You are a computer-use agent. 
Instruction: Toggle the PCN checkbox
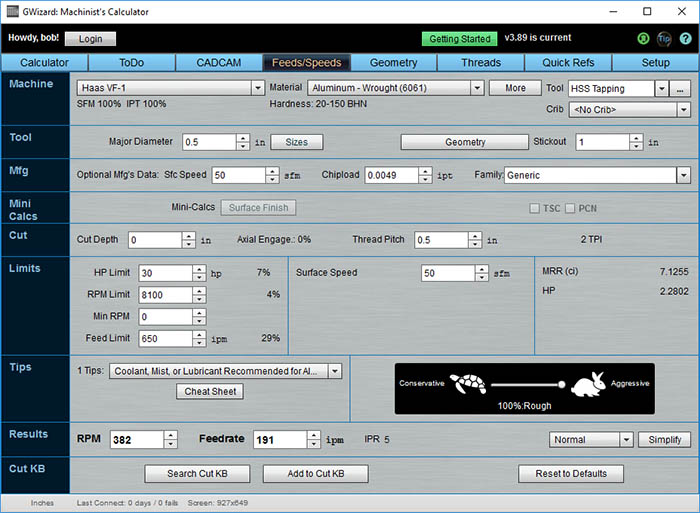570,209
